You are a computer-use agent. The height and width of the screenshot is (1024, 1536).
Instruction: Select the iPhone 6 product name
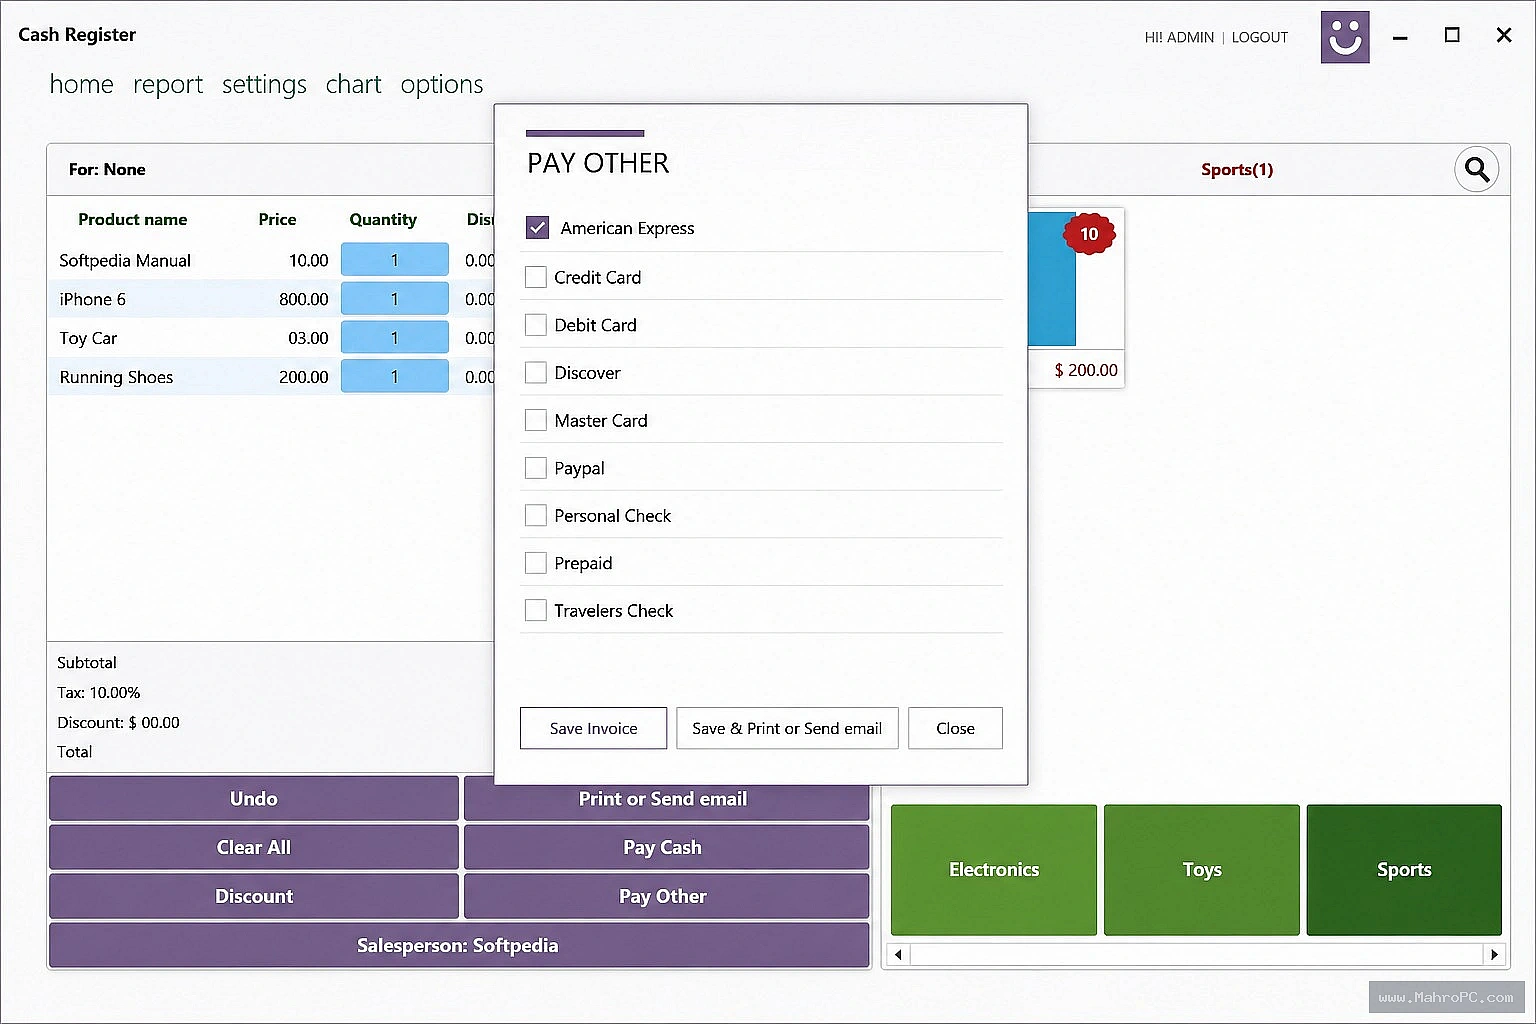pyautogui.click(x=92, y=299)
